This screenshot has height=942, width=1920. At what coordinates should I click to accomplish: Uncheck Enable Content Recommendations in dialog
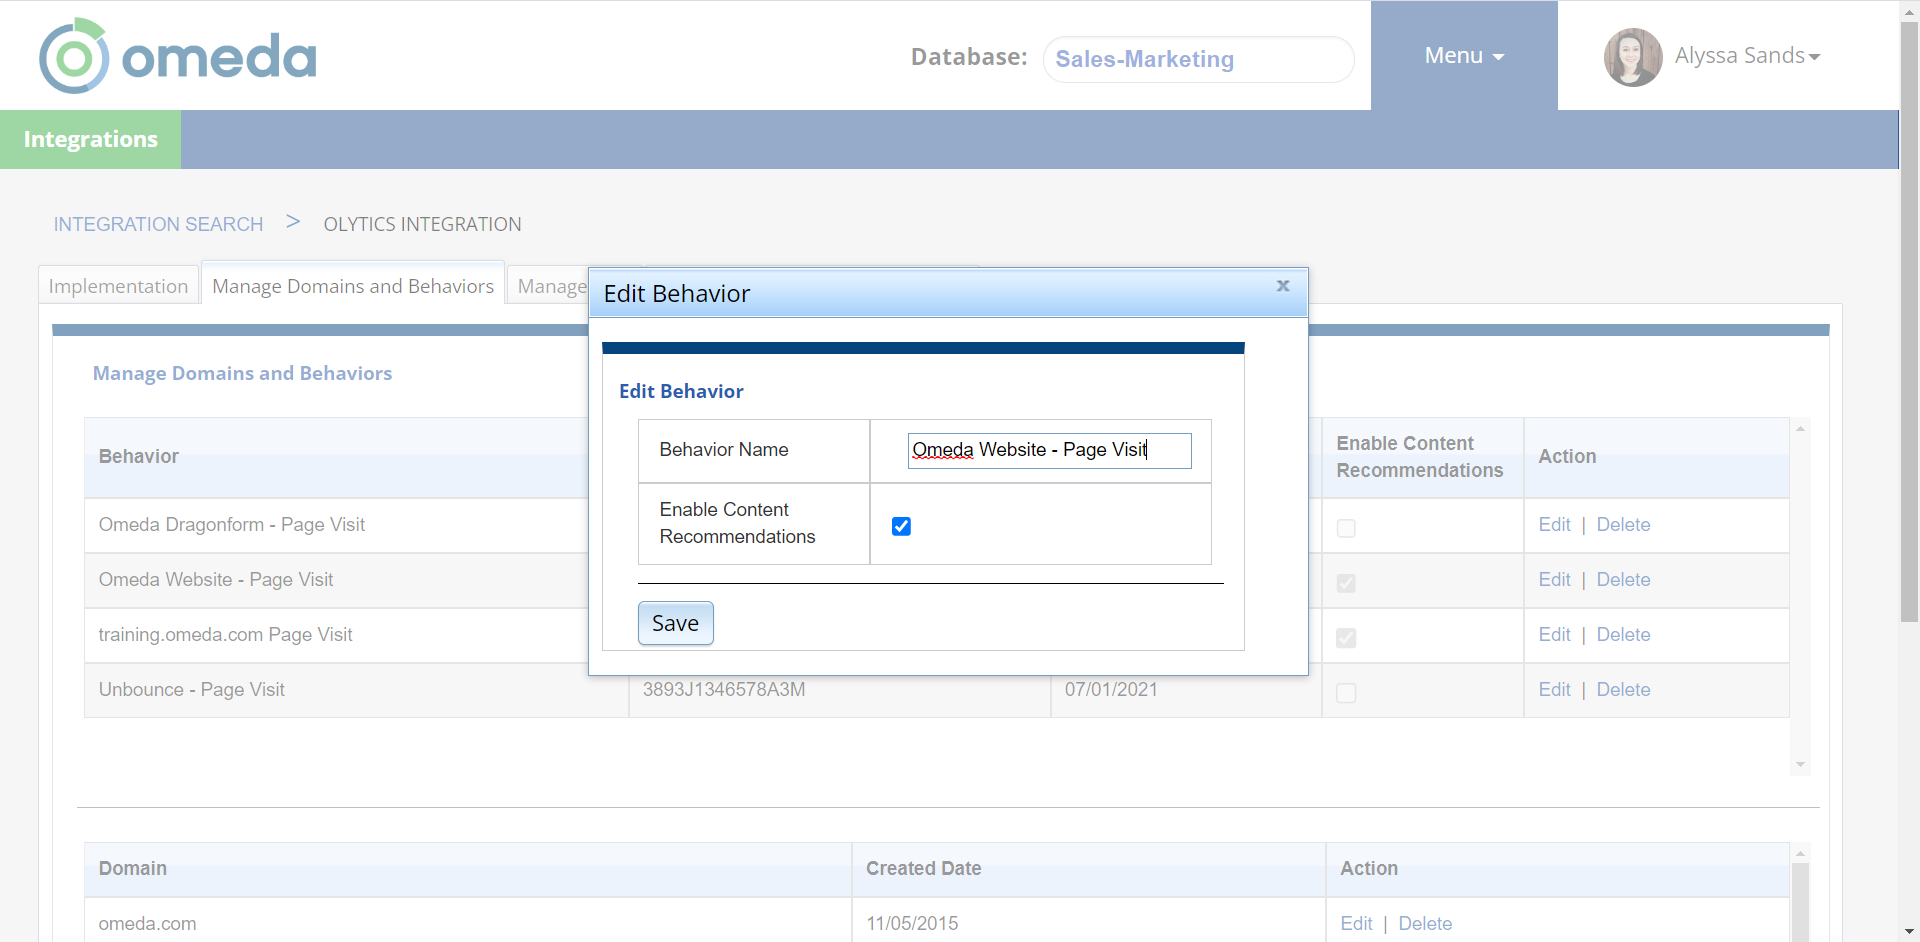click(x=901, y=526)
